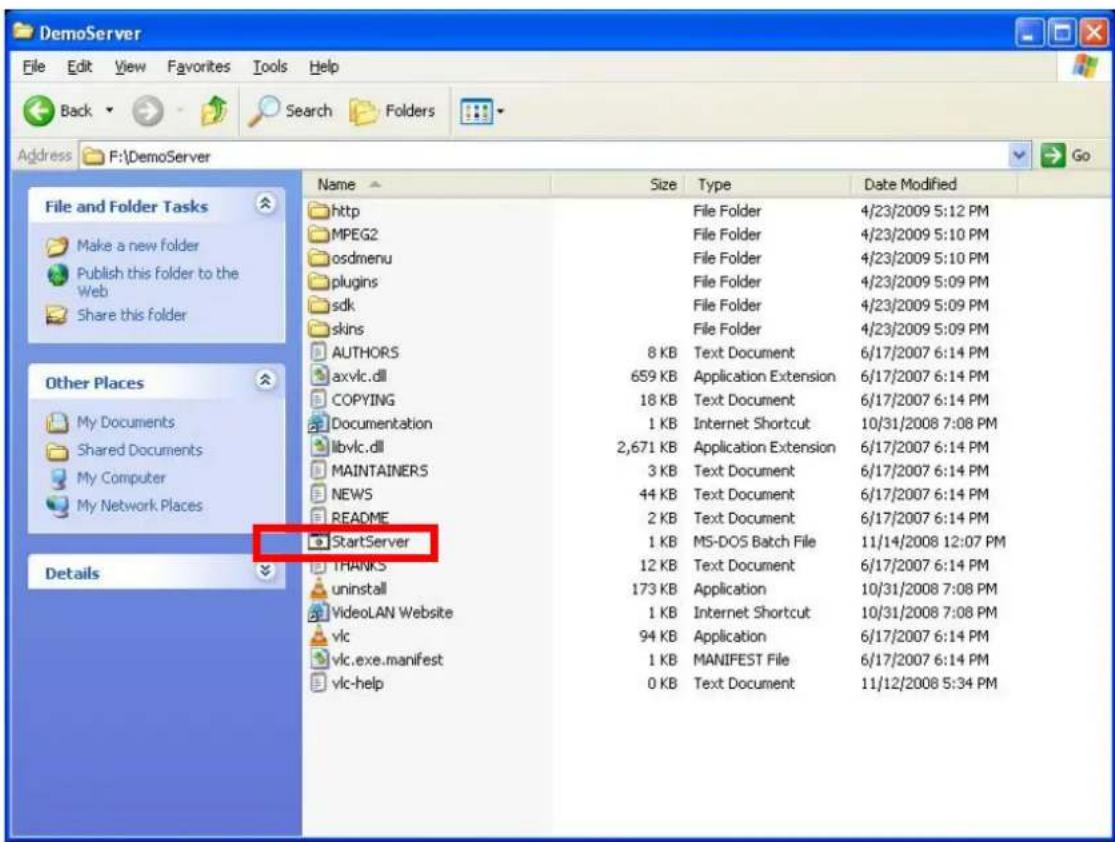Open My Network Places link

point(139,506)
